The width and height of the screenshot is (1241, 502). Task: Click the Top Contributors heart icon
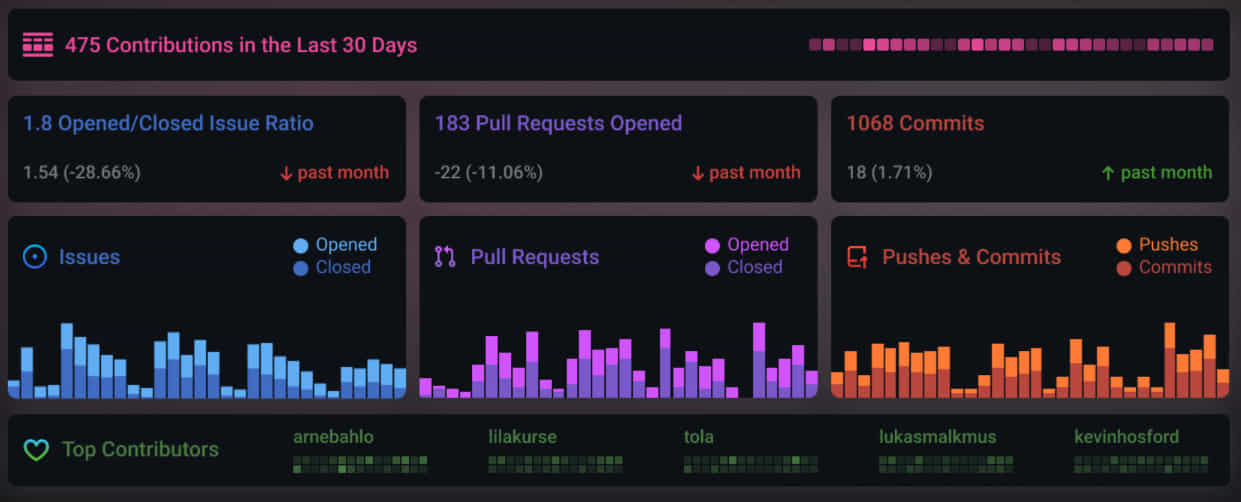tap(36, 450)
